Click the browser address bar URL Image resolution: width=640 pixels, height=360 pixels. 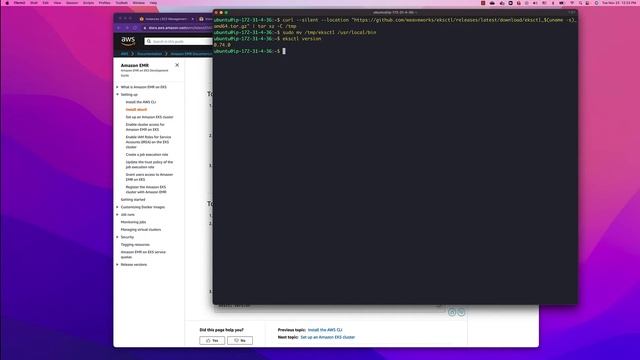pyautogui.click(x=180, y=28)
